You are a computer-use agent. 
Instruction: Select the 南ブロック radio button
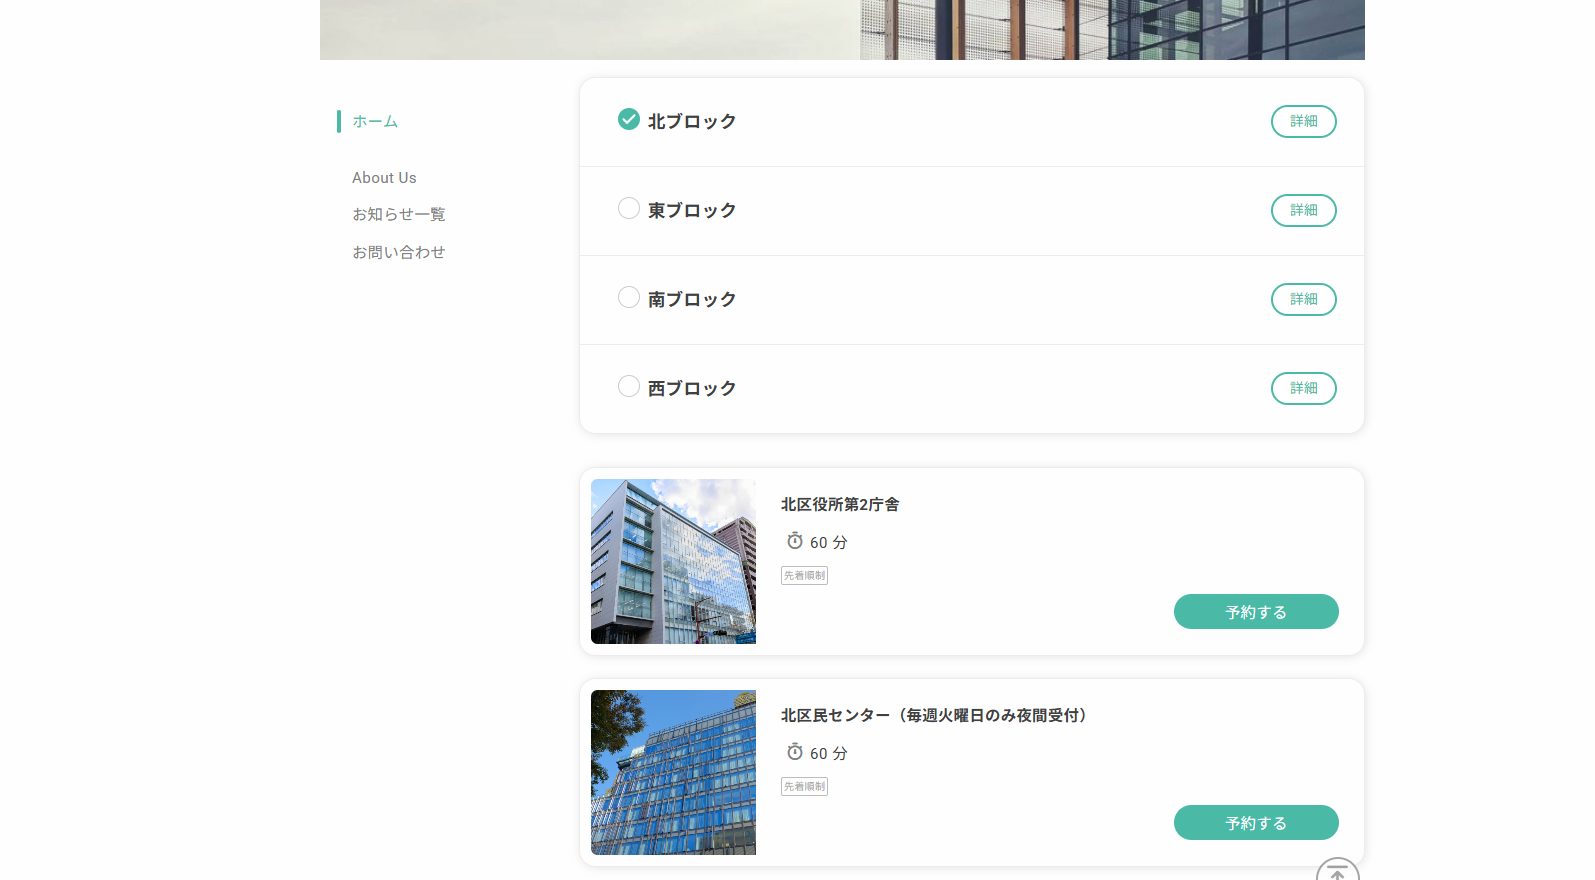628,298
